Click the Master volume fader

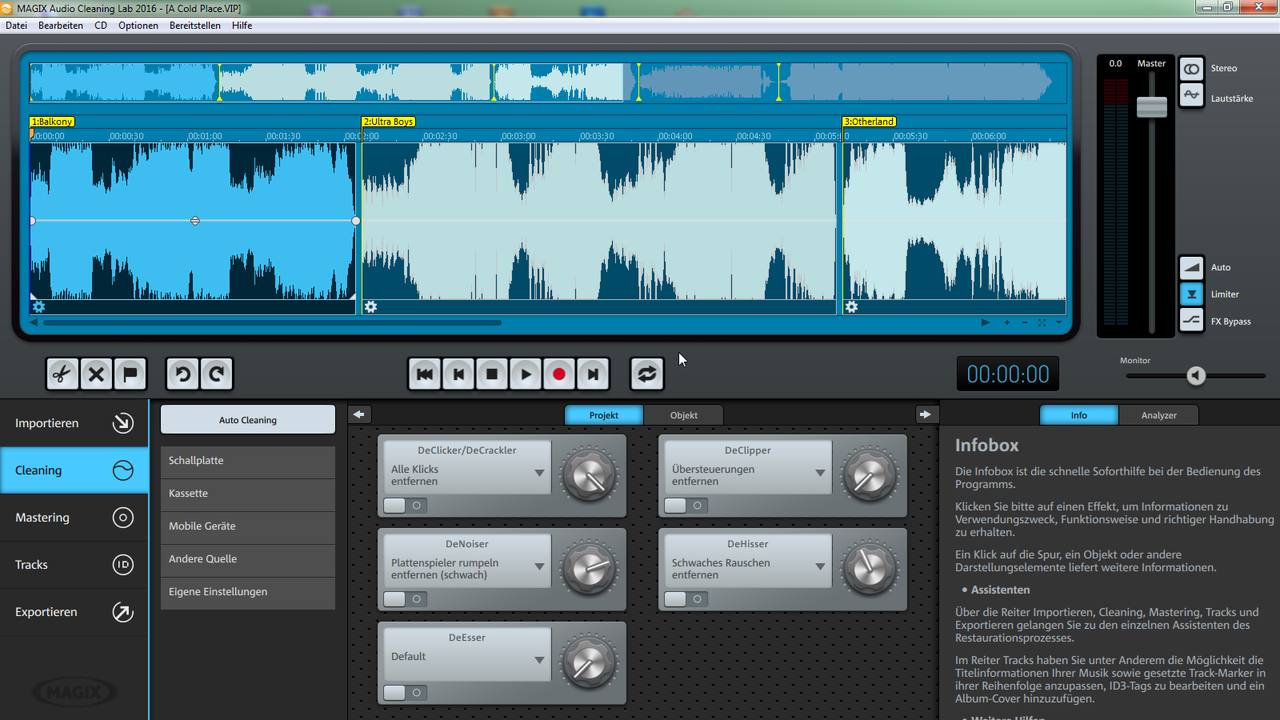point(1152,106)
